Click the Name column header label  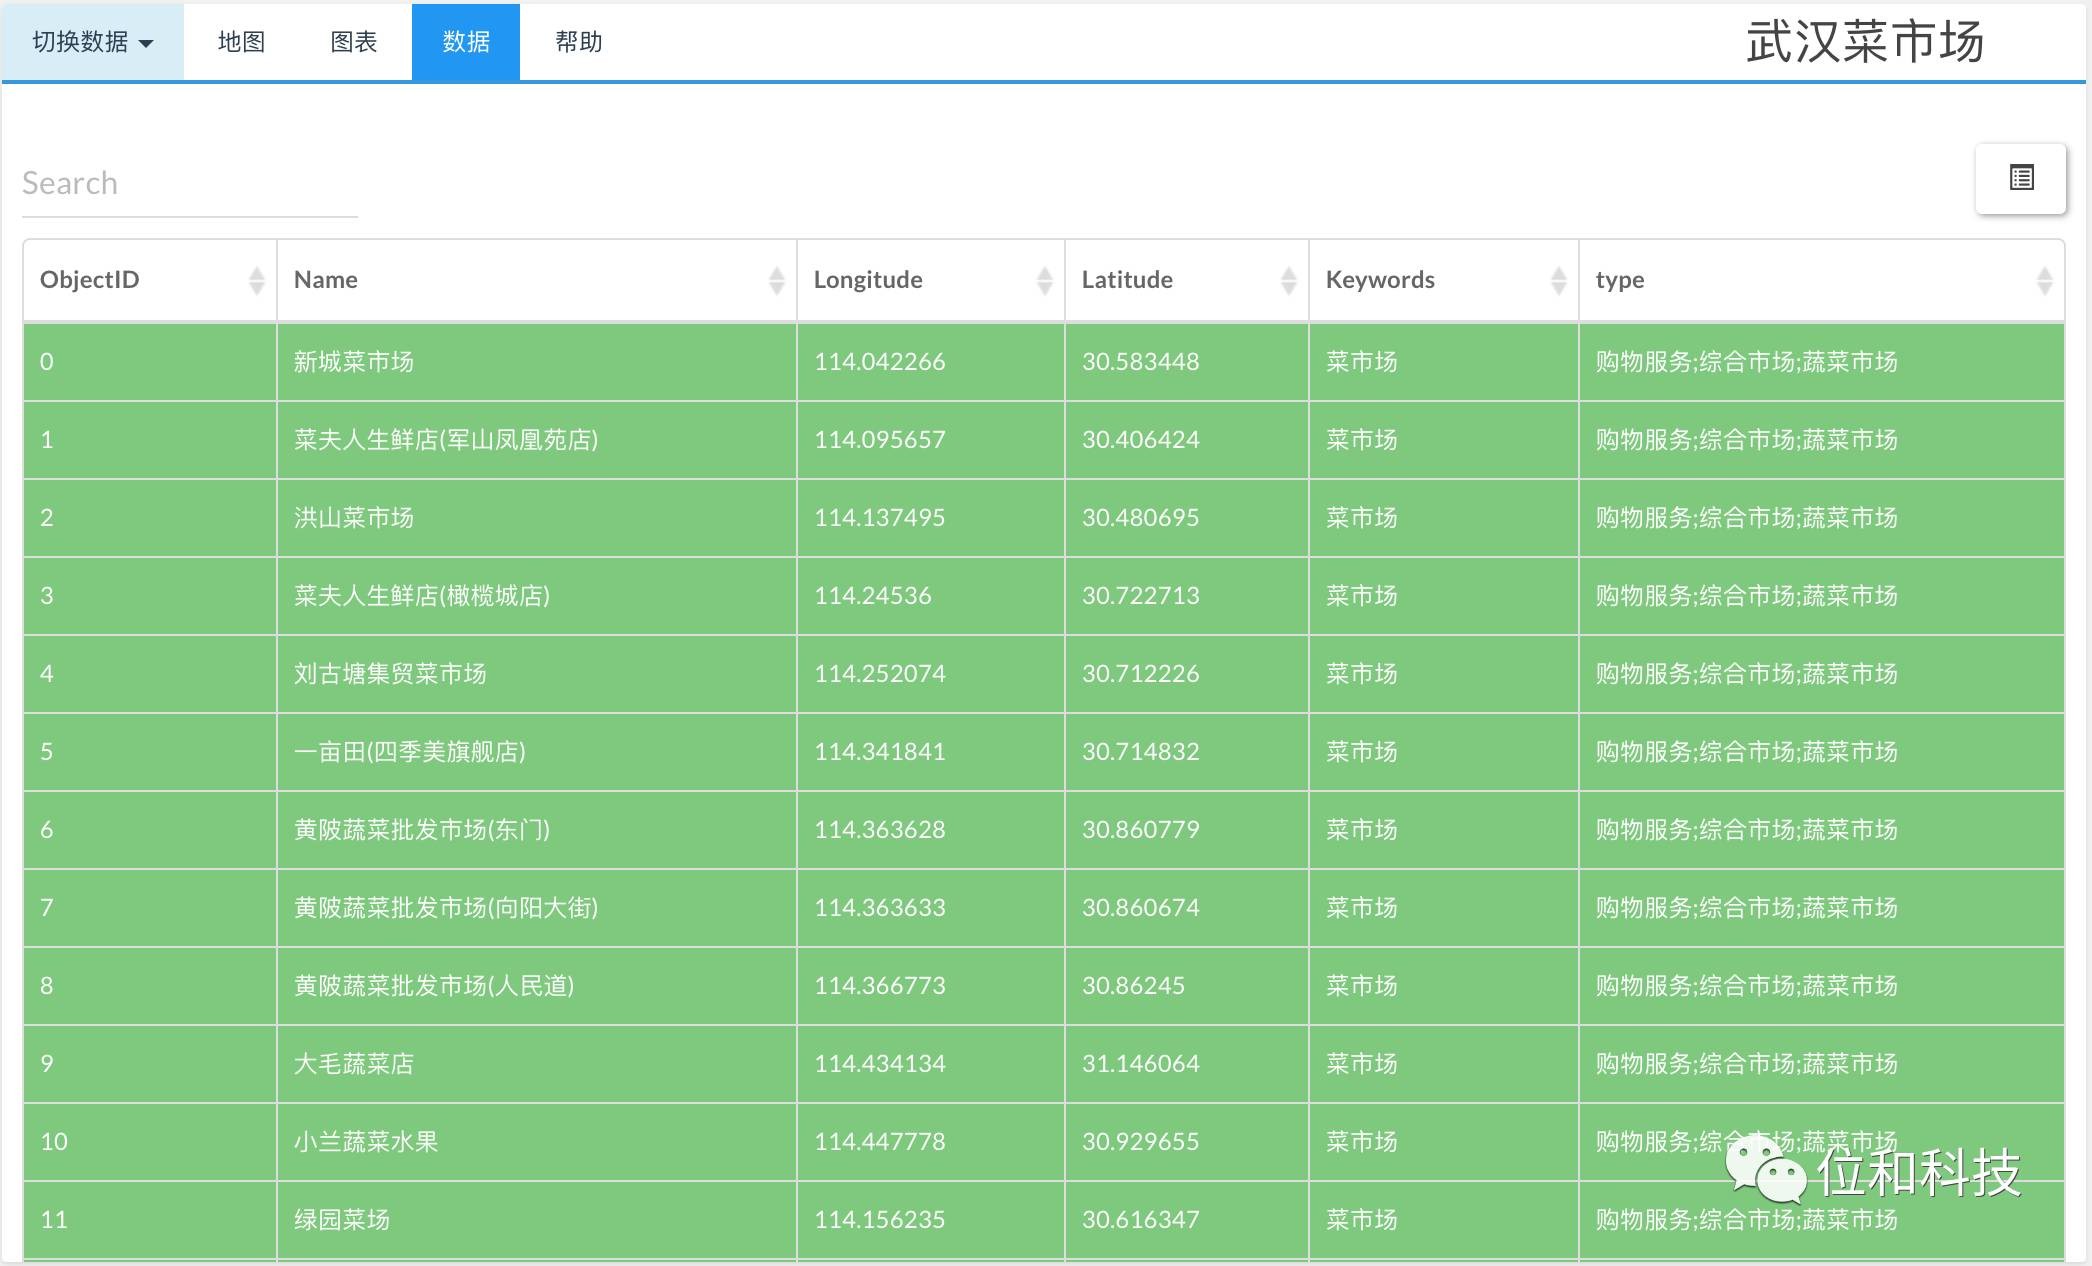(326, 280)
